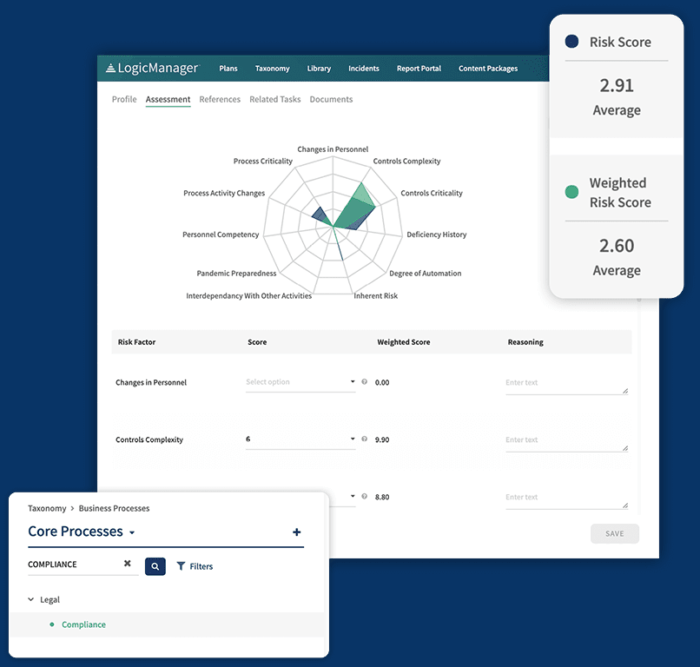Click the green Weighted Risk Score legend dot

572,192
